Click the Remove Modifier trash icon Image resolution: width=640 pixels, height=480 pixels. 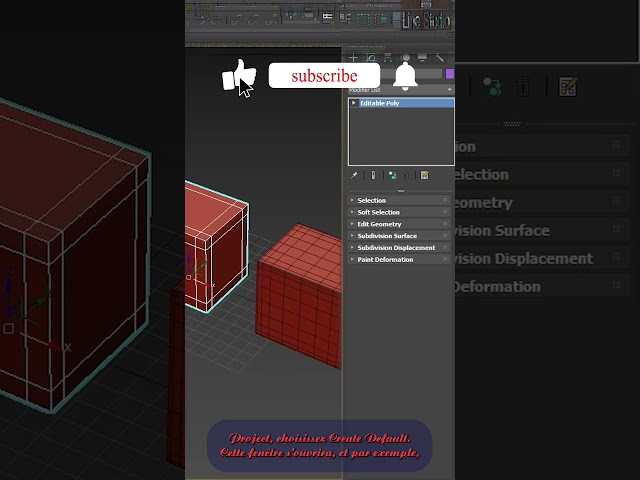pyautogui.click(x=406, y=175)
